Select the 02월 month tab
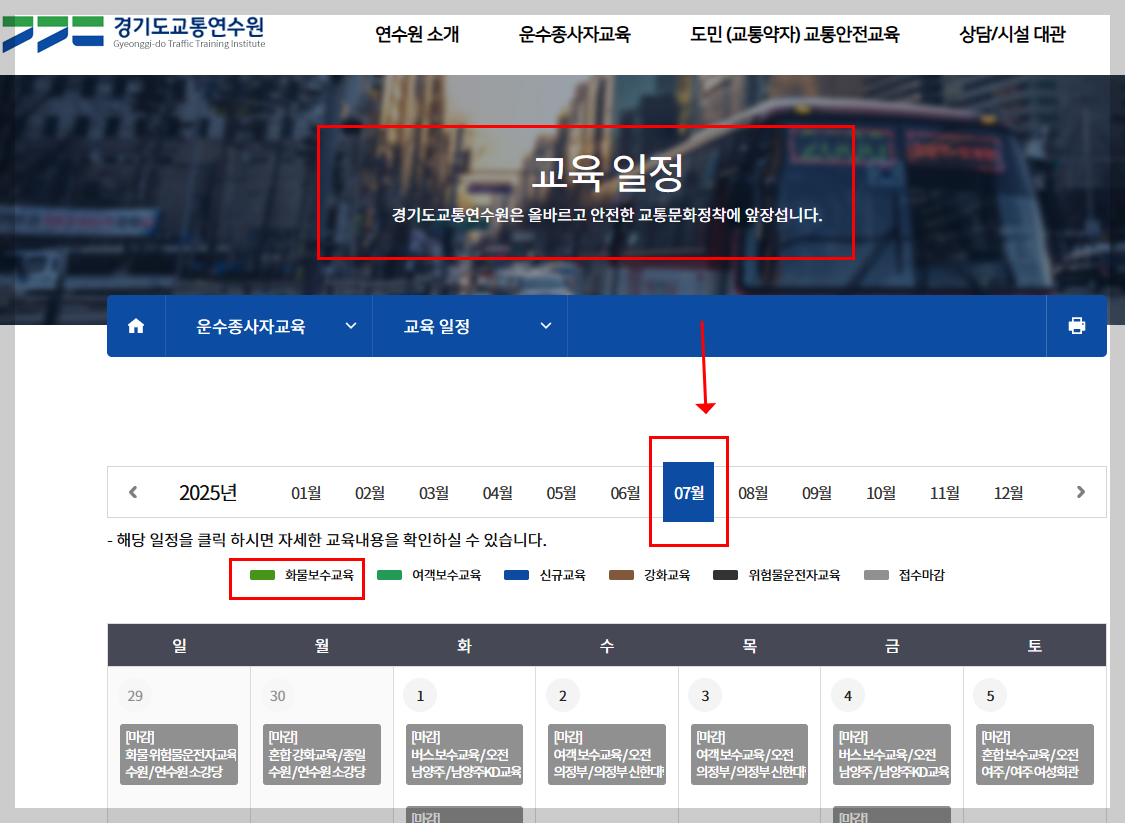This screenshot has height=823, width=1125. (369, 493)
